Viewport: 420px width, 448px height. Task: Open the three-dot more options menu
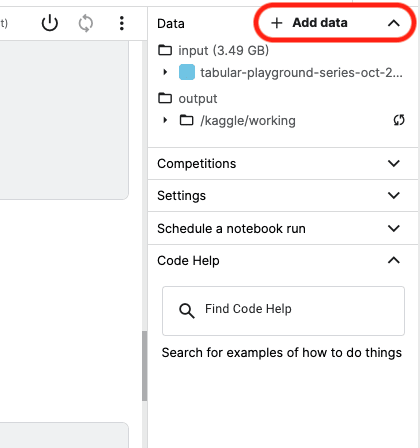pos(122,23)
